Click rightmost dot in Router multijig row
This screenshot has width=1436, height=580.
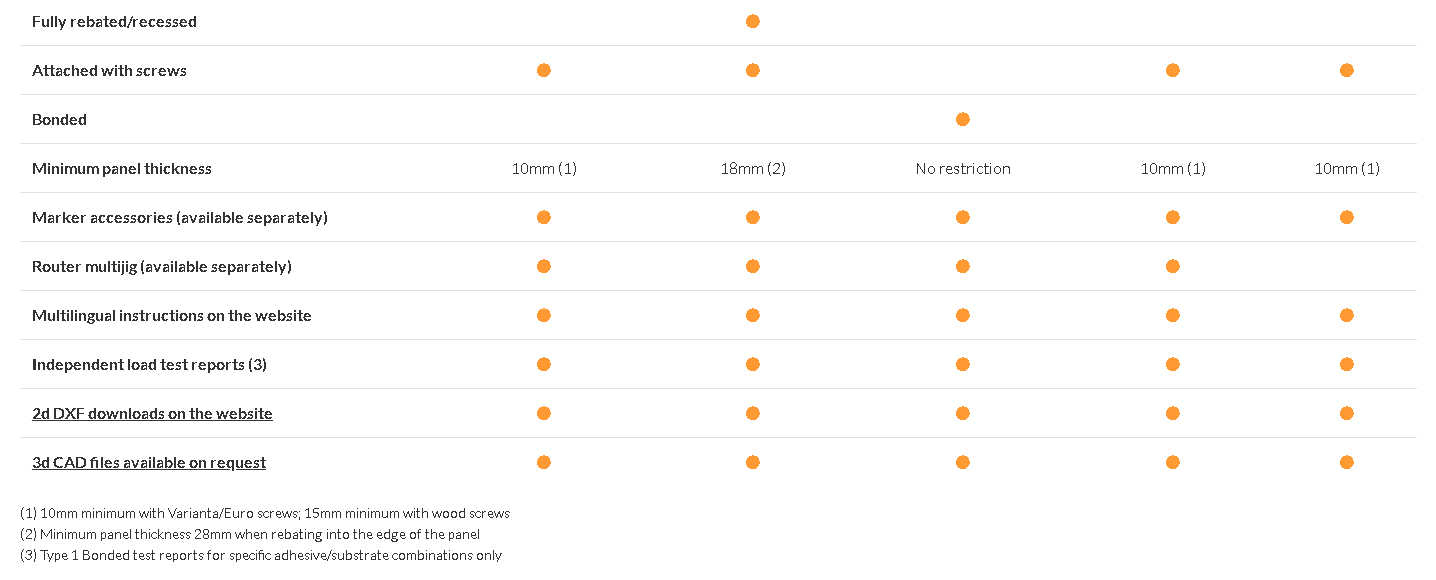point(1173,266)
